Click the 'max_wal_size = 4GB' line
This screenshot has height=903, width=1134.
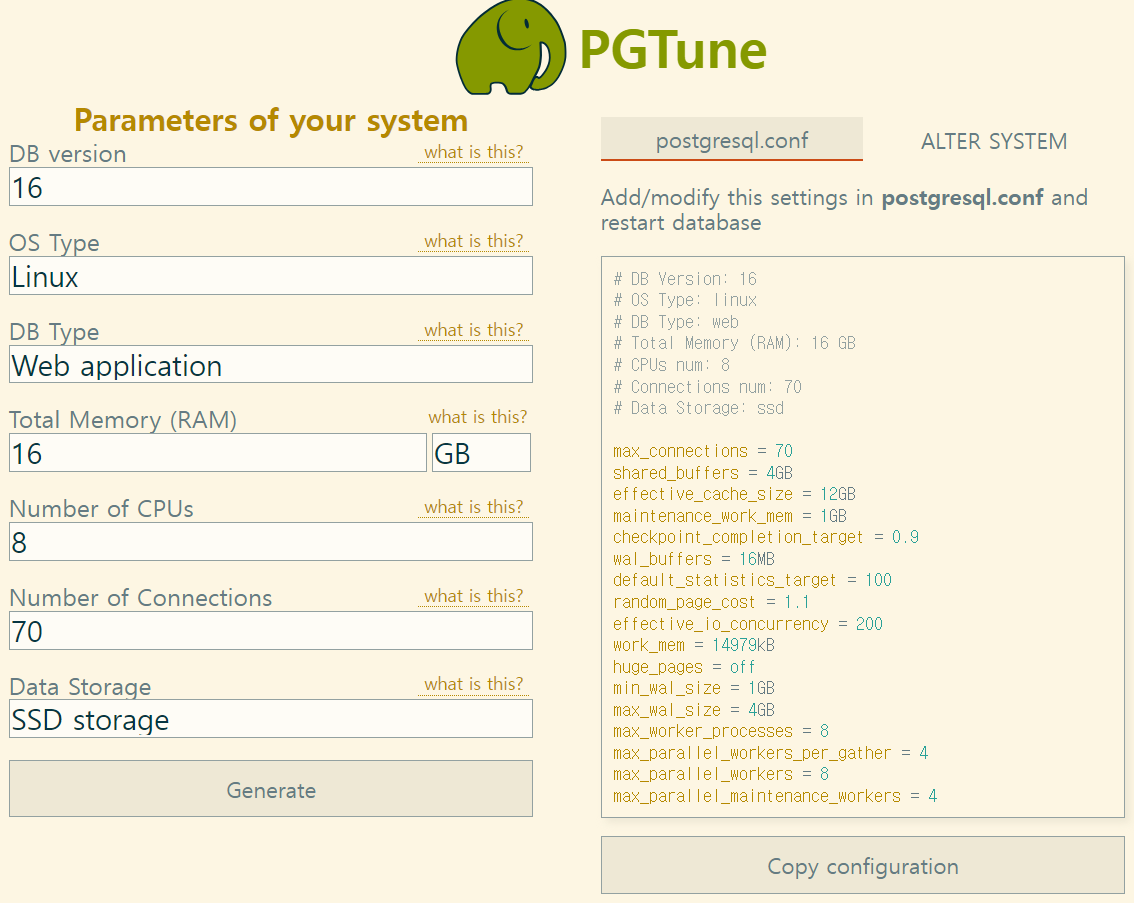tap(694, 710)
